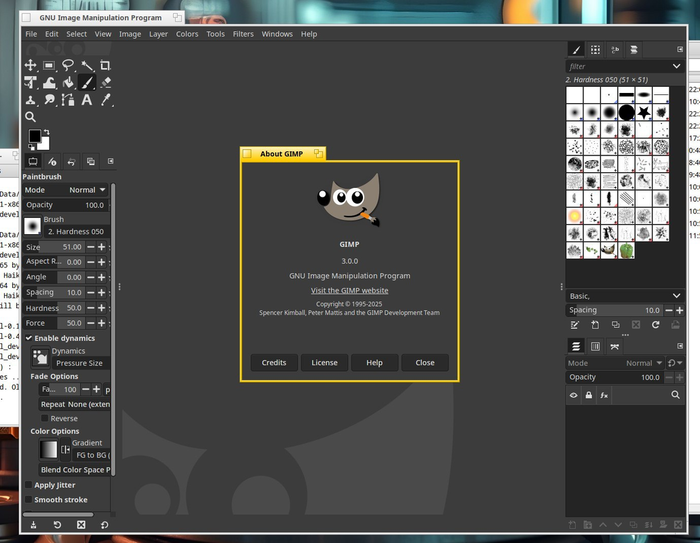The width and height of the screenshot is (700, 543).
Task: Select the Rectangle Select tool
Action: [x=49, y=65]
